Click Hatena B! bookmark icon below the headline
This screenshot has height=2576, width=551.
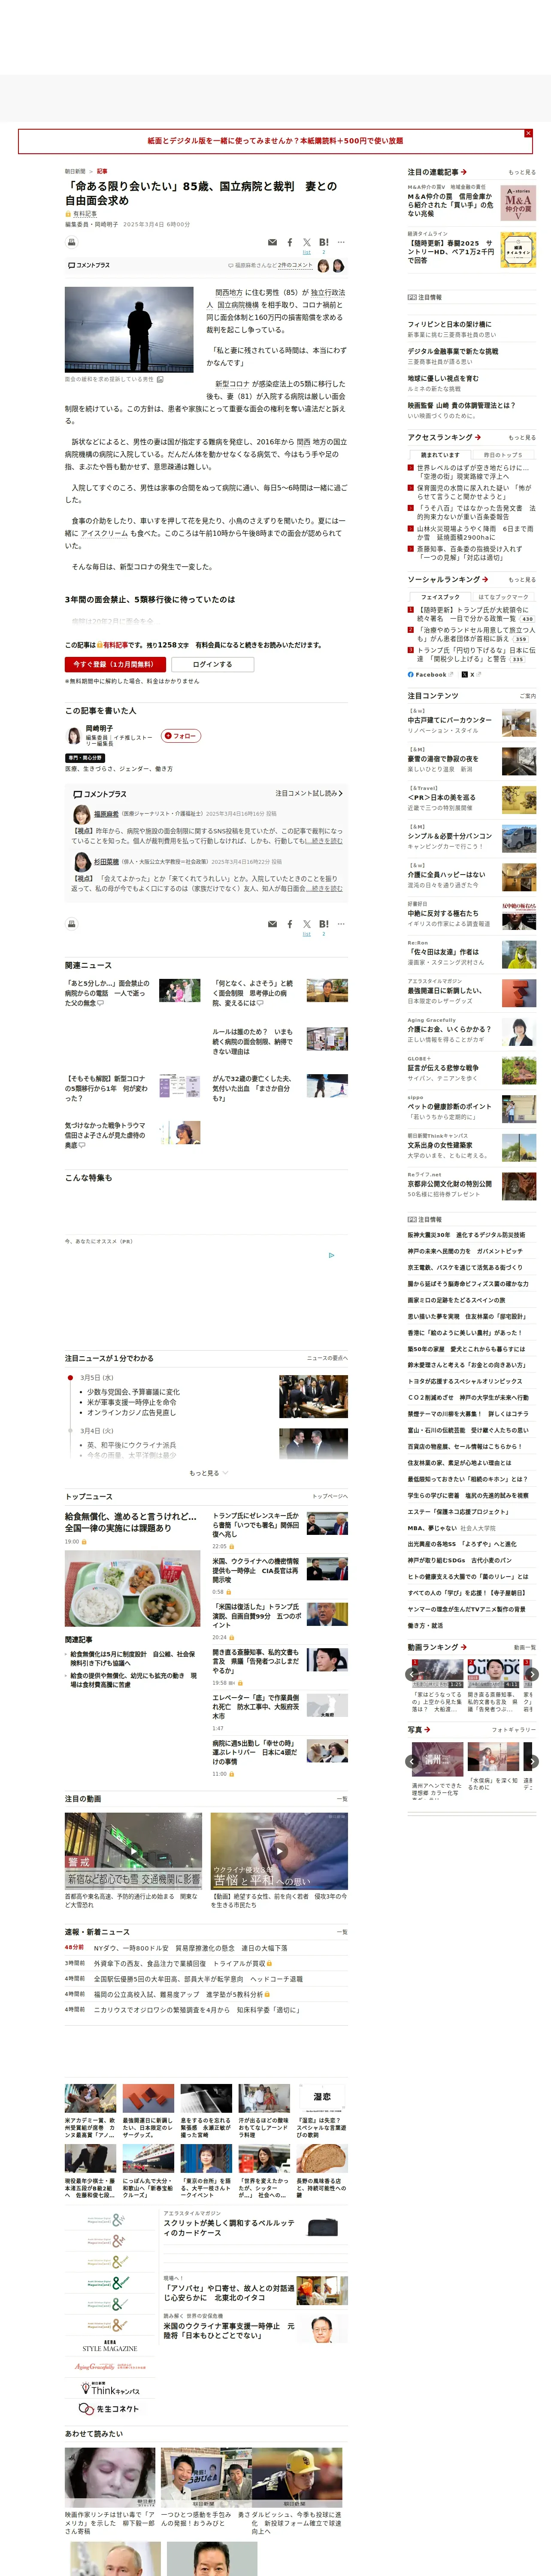(324, 243)
